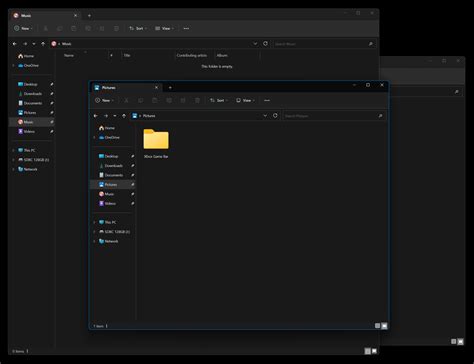Select Copy icon in Pictures window toolbar
The width and height of the screenshot is (474, 364).
click(141, 100)
